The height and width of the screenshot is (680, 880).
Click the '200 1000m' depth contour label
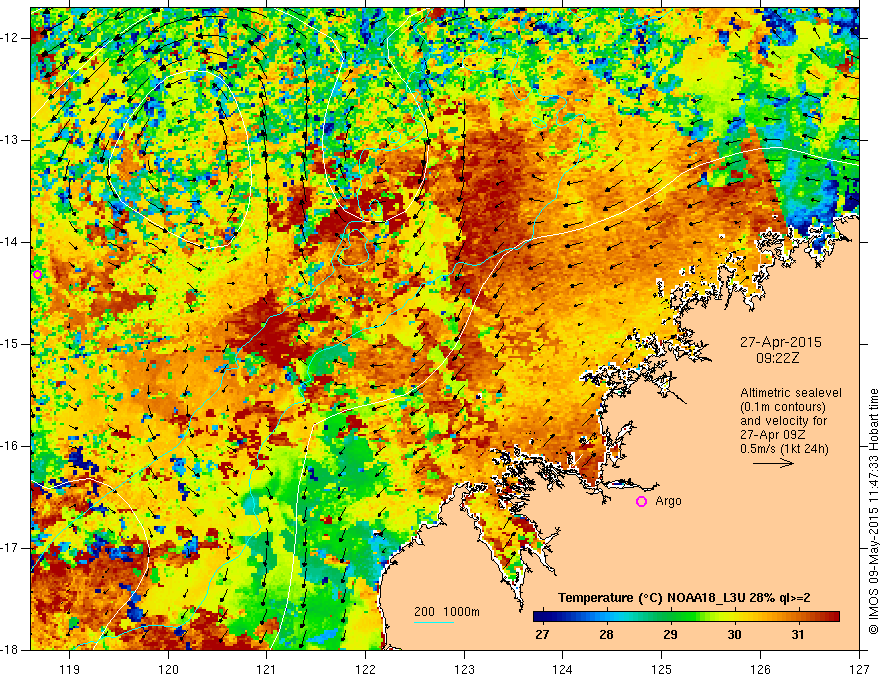click(x=447, y=612)
